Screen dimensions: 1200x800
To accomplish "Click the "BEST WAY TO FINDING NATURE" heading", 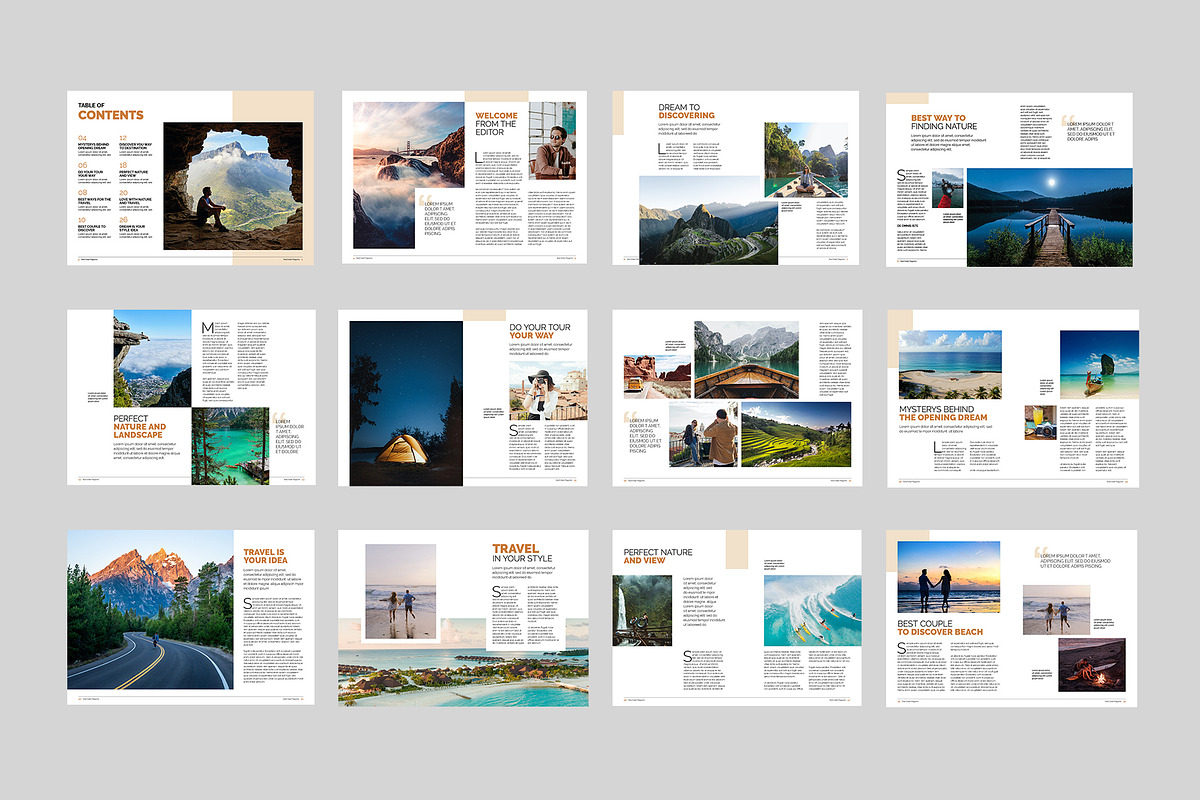I will [x=944, y=123].
